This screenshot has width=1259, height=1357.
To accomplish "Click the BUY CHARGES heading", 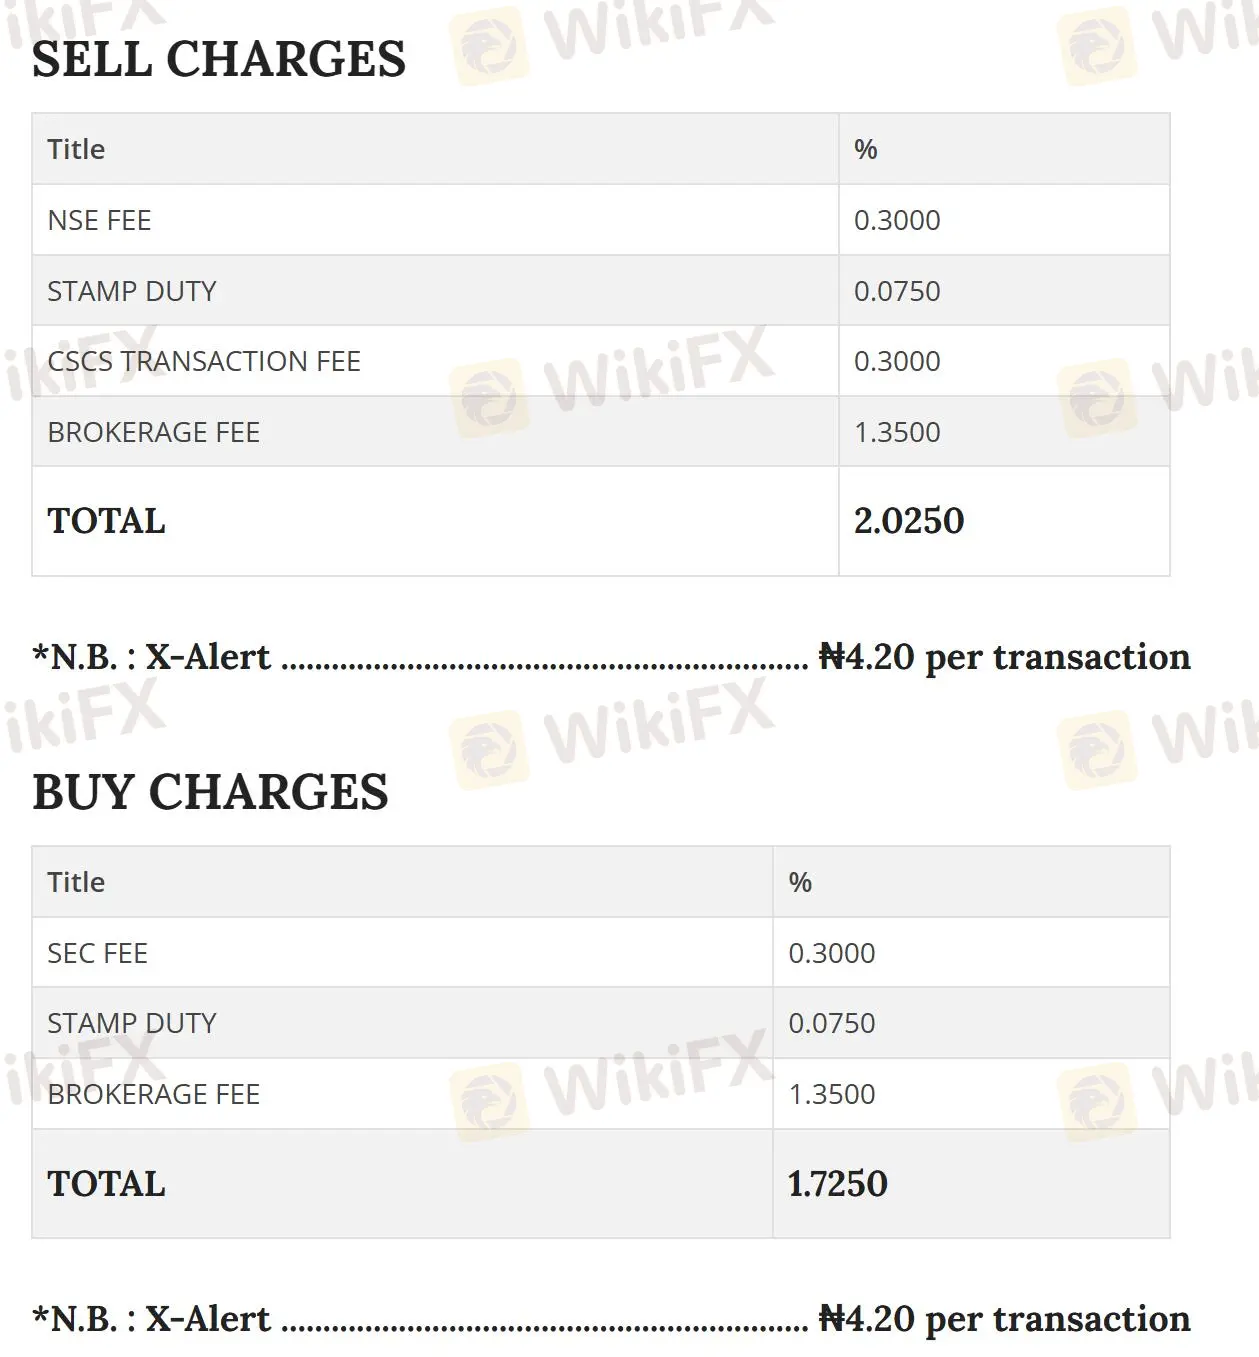I will (210, 793).
